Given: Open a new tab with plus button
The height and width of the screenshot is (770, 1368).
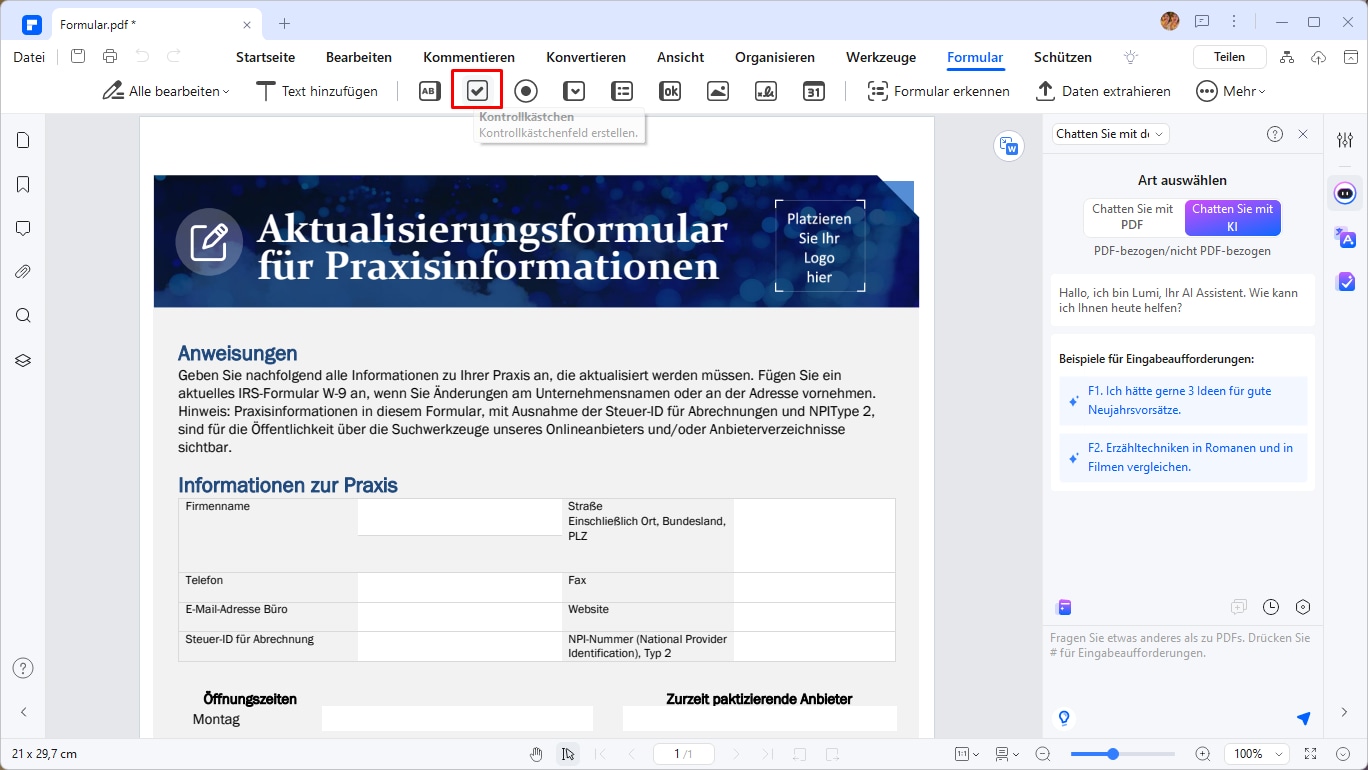Looking at the screenshot, I should pyautogui.click(x=284, y=22).
